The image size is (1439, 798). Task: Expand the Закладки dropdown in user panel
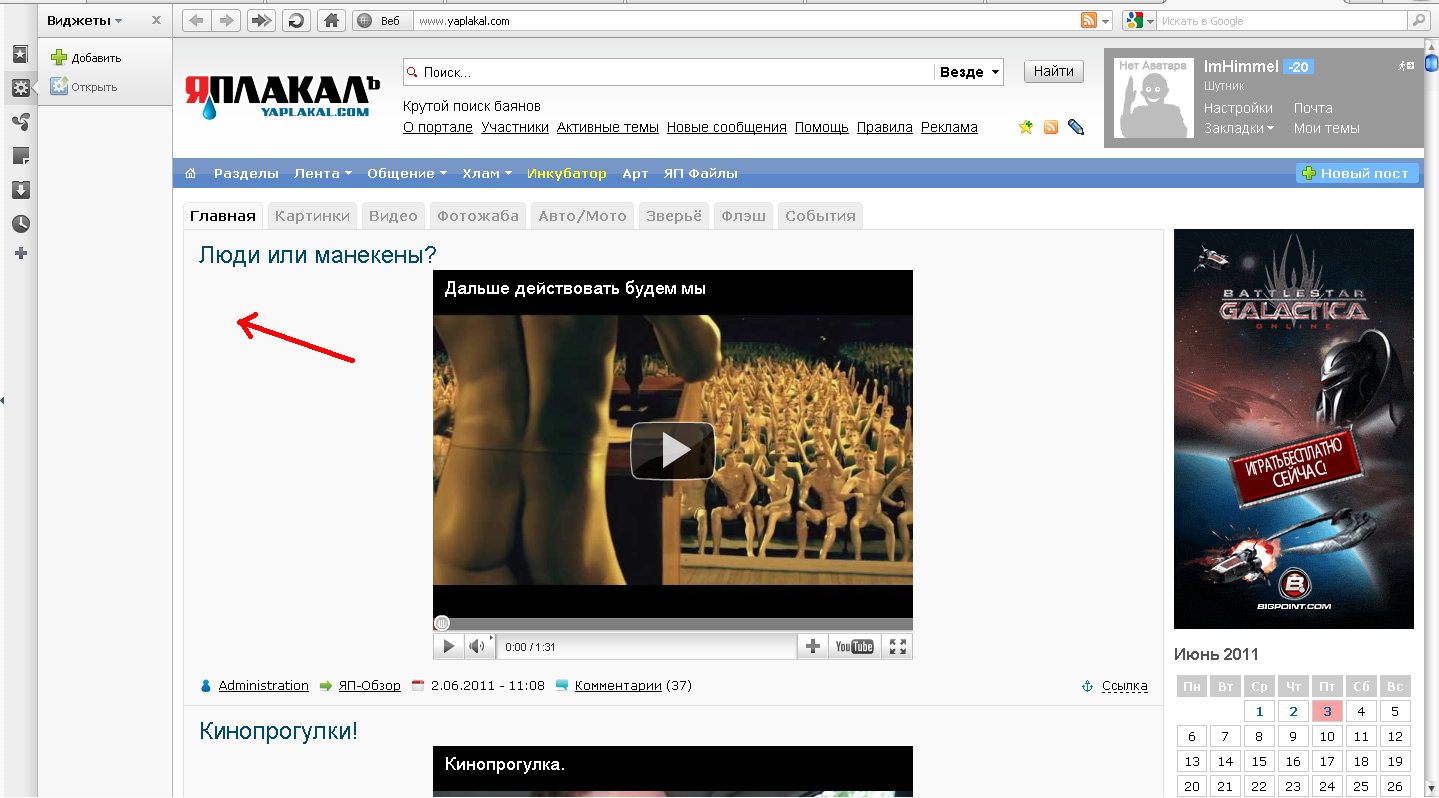point(1239,128)
